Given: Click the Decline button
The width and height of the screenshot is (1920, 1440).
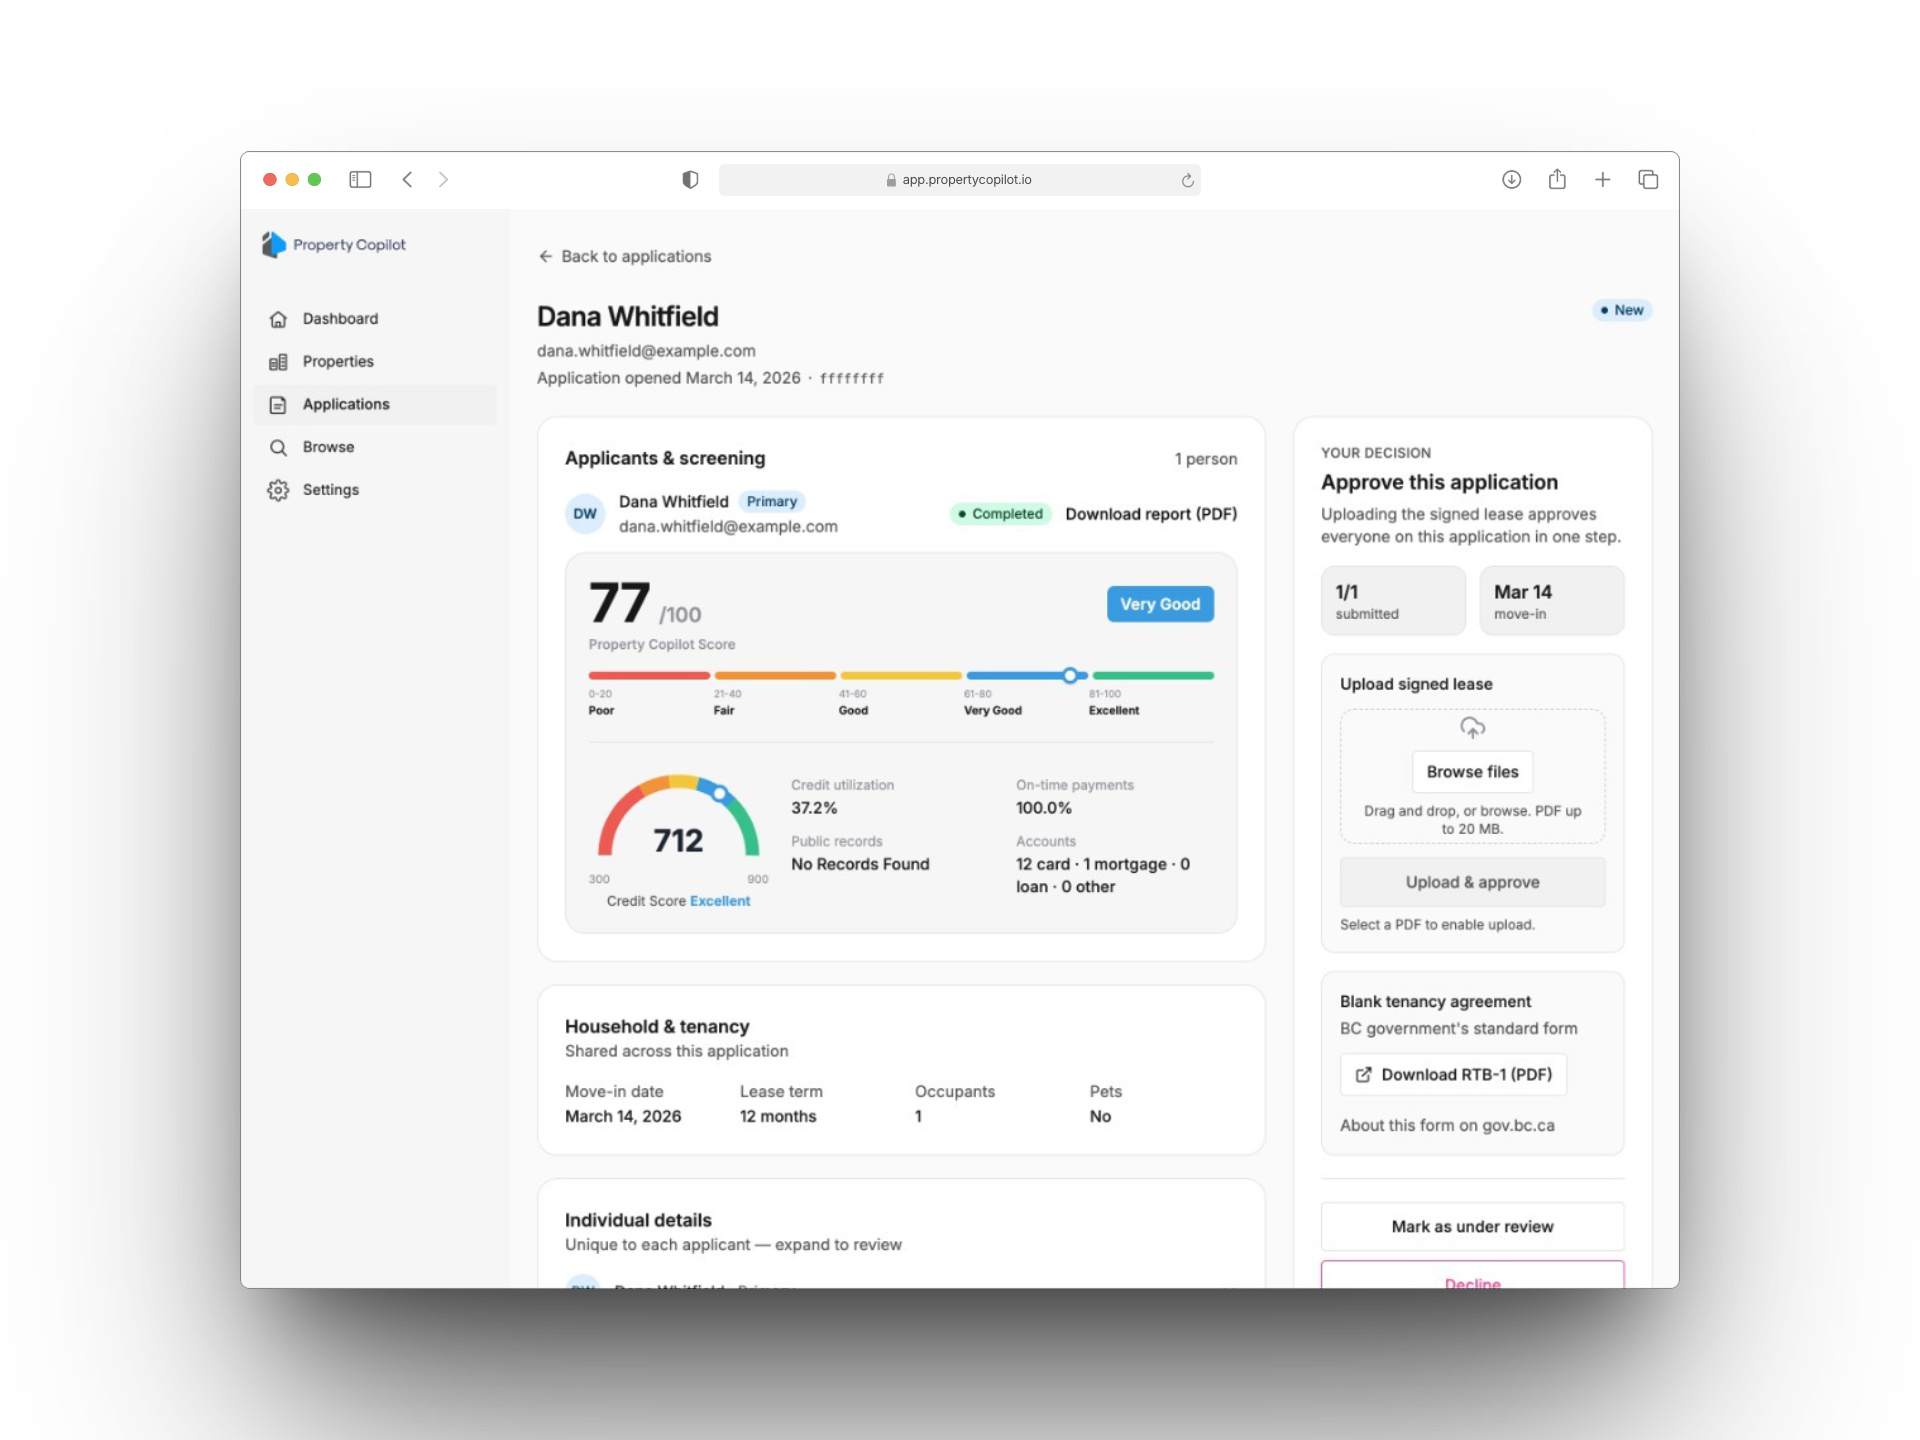Looking at the screenshot, I should tap(1472, 1276).
